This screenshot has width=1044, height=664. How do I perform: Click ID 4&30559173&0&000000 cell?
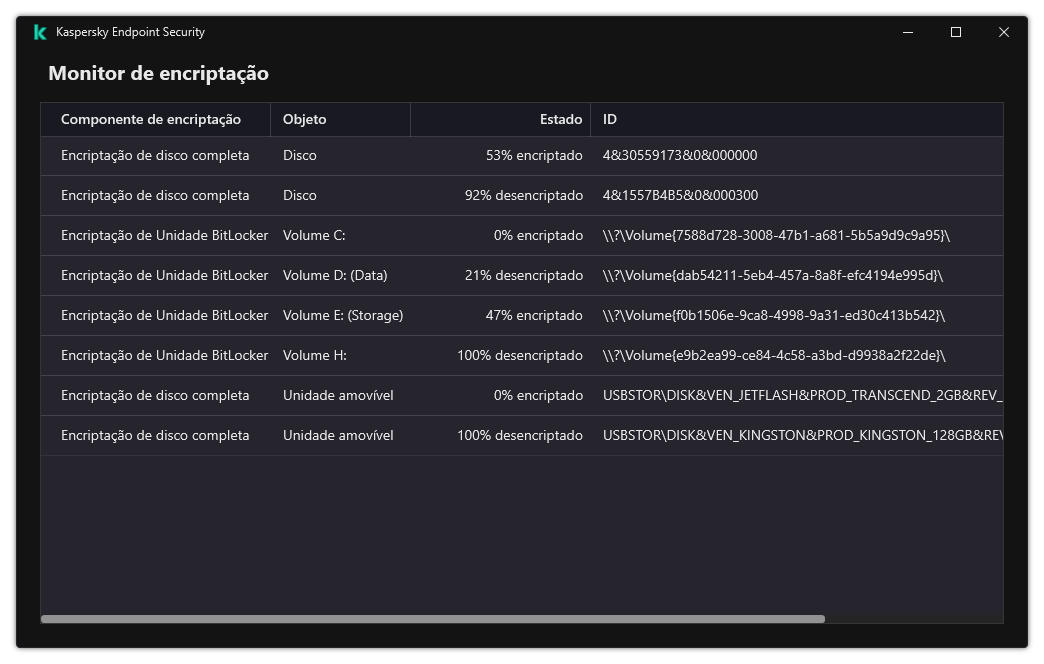[680, 156]
